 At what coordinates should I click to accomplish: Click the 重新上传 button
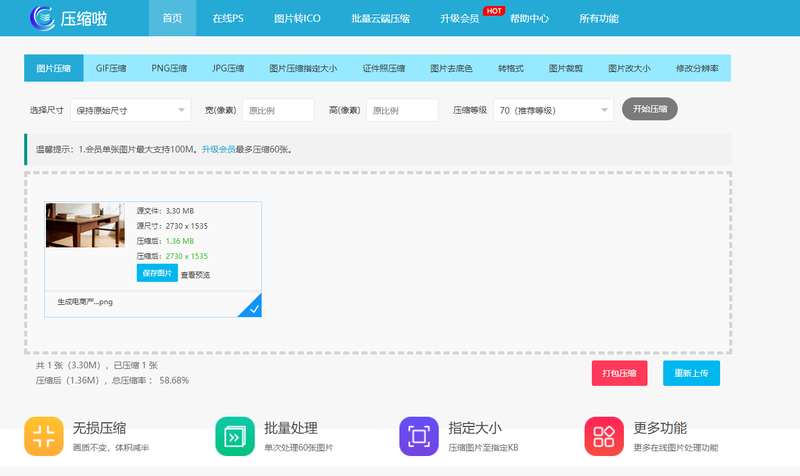click(691, 373)
